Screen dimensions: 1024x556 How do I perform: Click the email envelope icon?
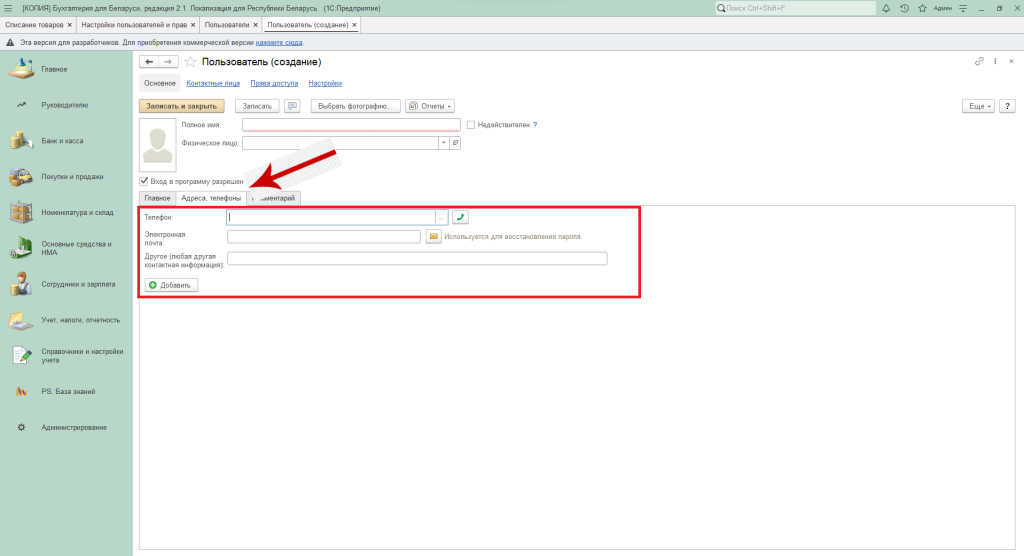434,237
